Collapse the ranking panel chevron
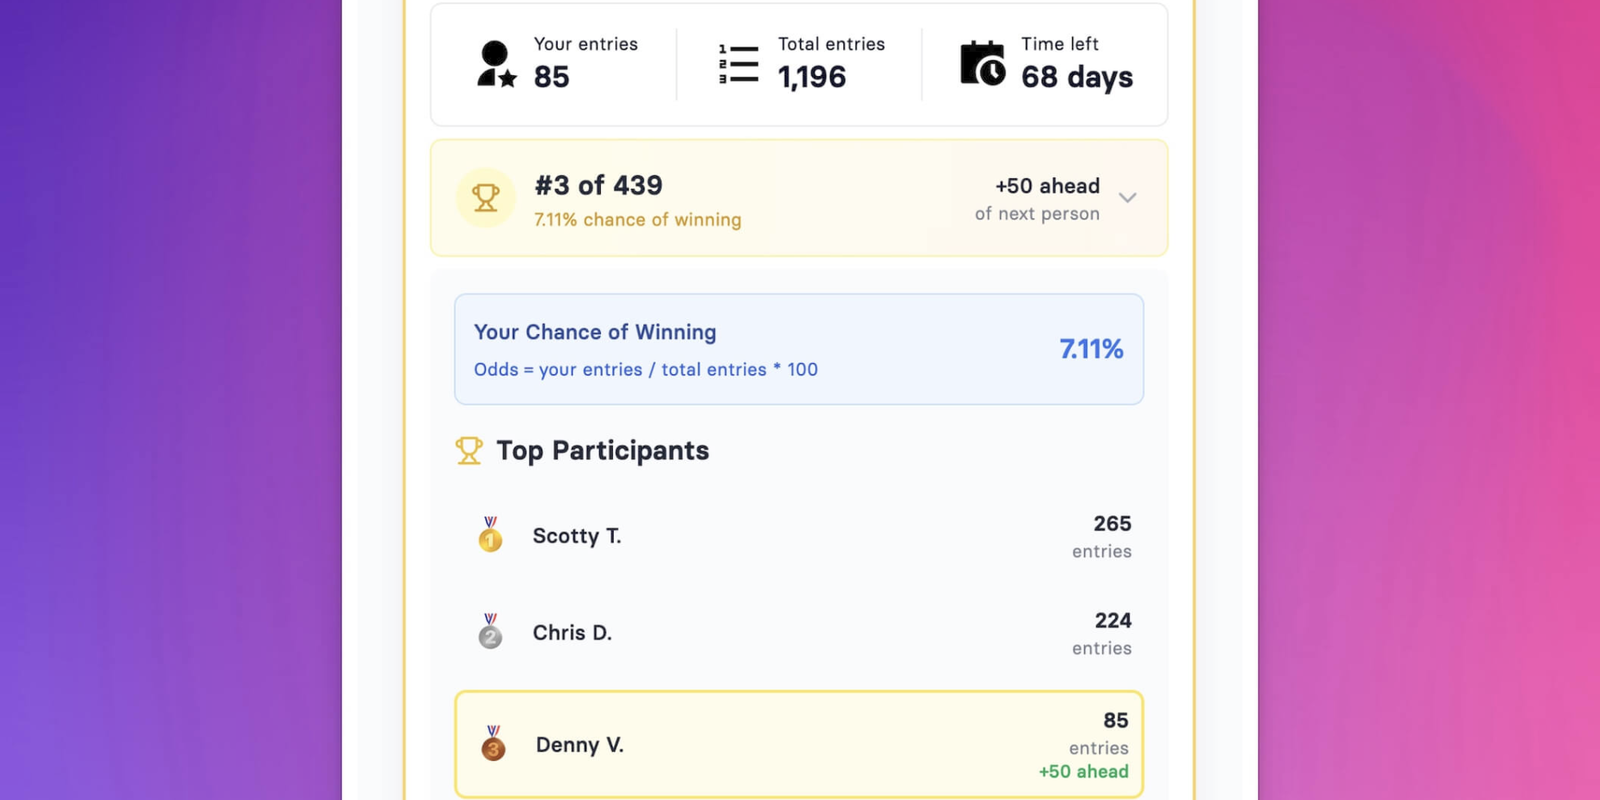Viewport: 1600px width, 800px height. click(x=1127, y=198)
